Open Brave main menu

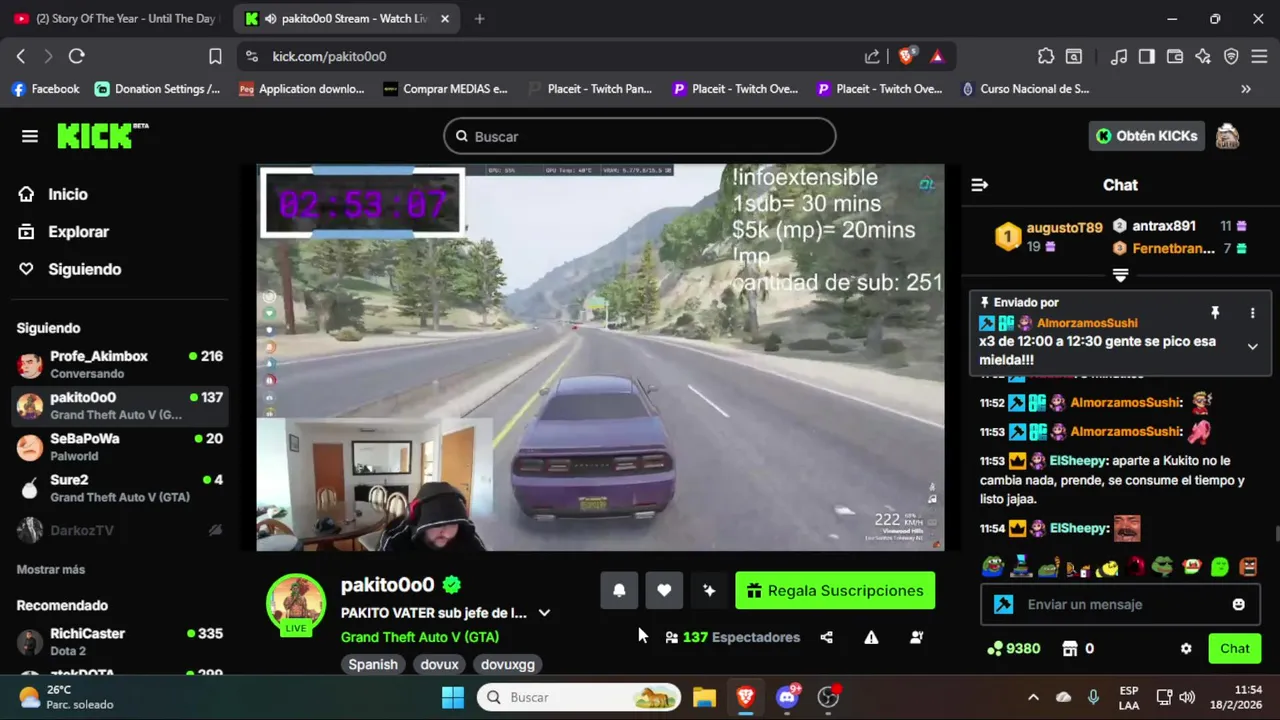pyautogui.click(x=1259, y=56)
